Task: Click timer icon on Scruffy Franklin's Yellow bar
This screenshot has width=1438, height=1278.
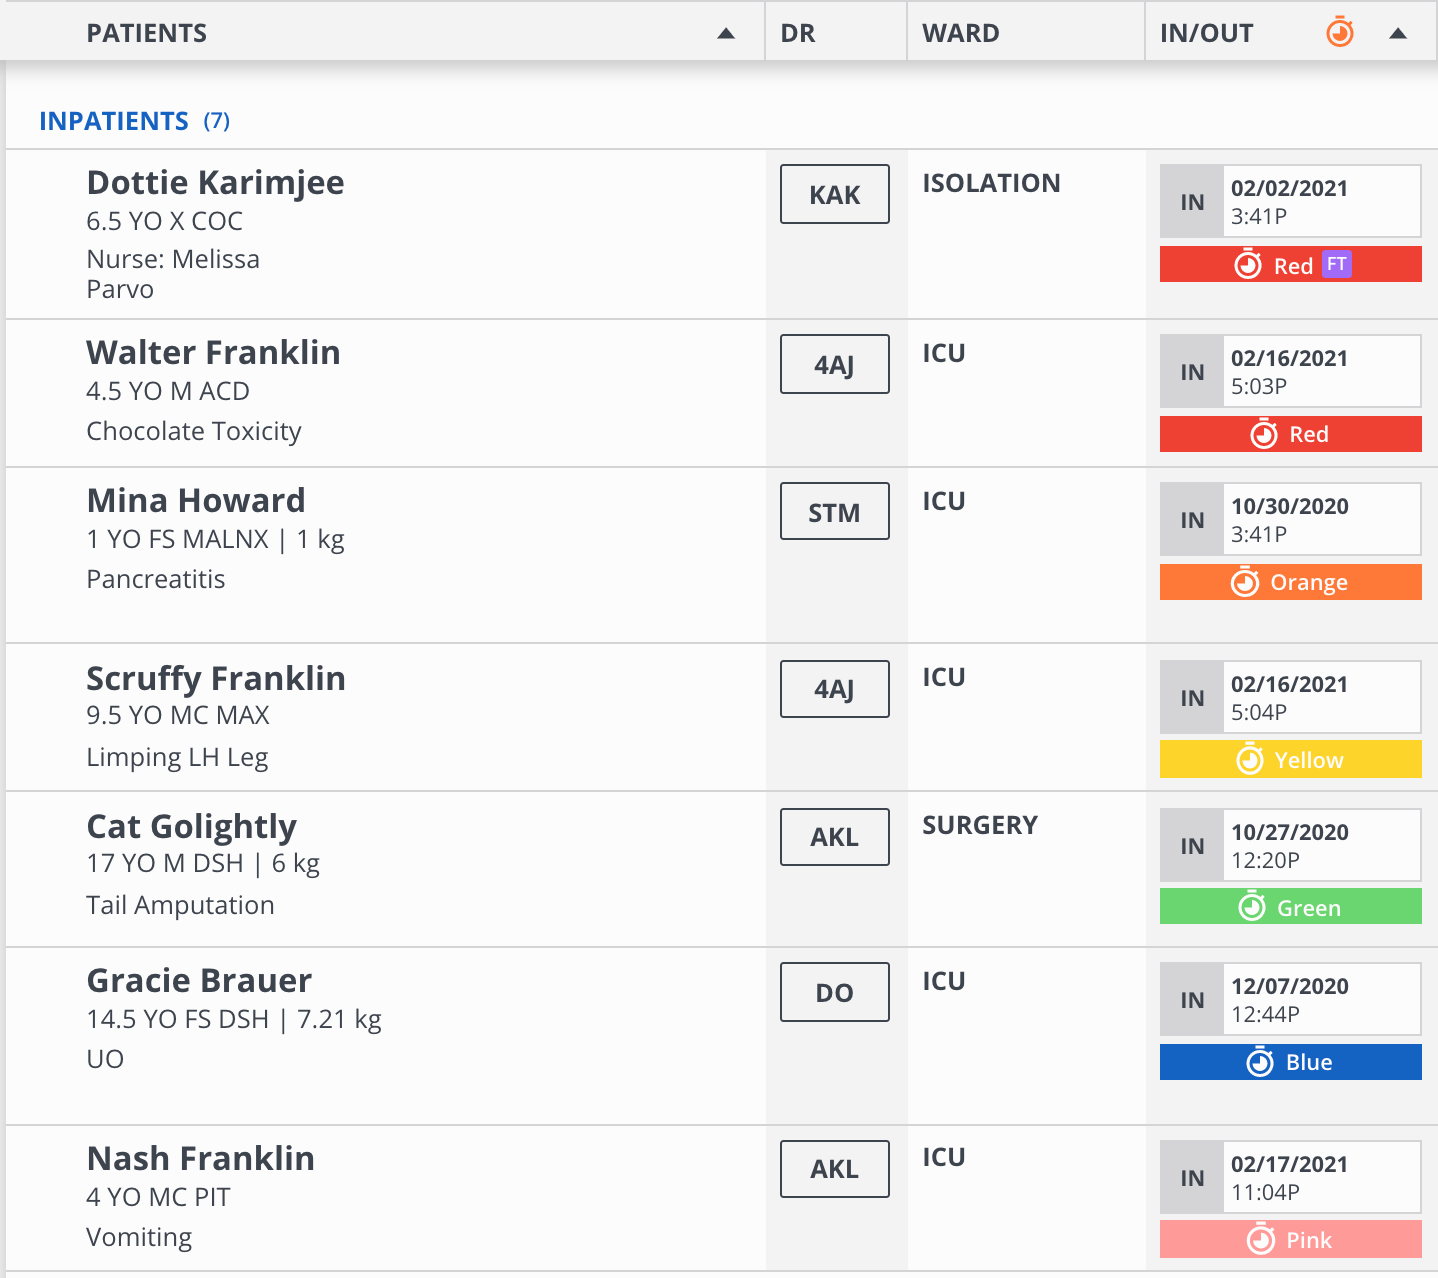Action: 1250,760
